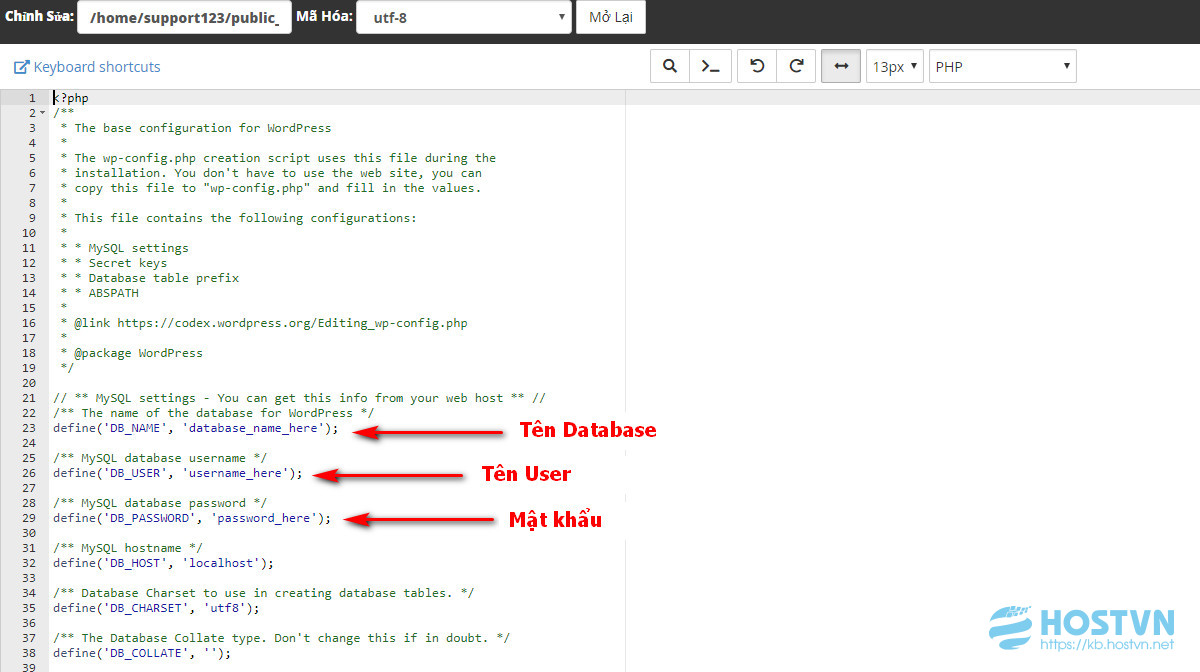Open the Keyboard shortcuts link

87,67
